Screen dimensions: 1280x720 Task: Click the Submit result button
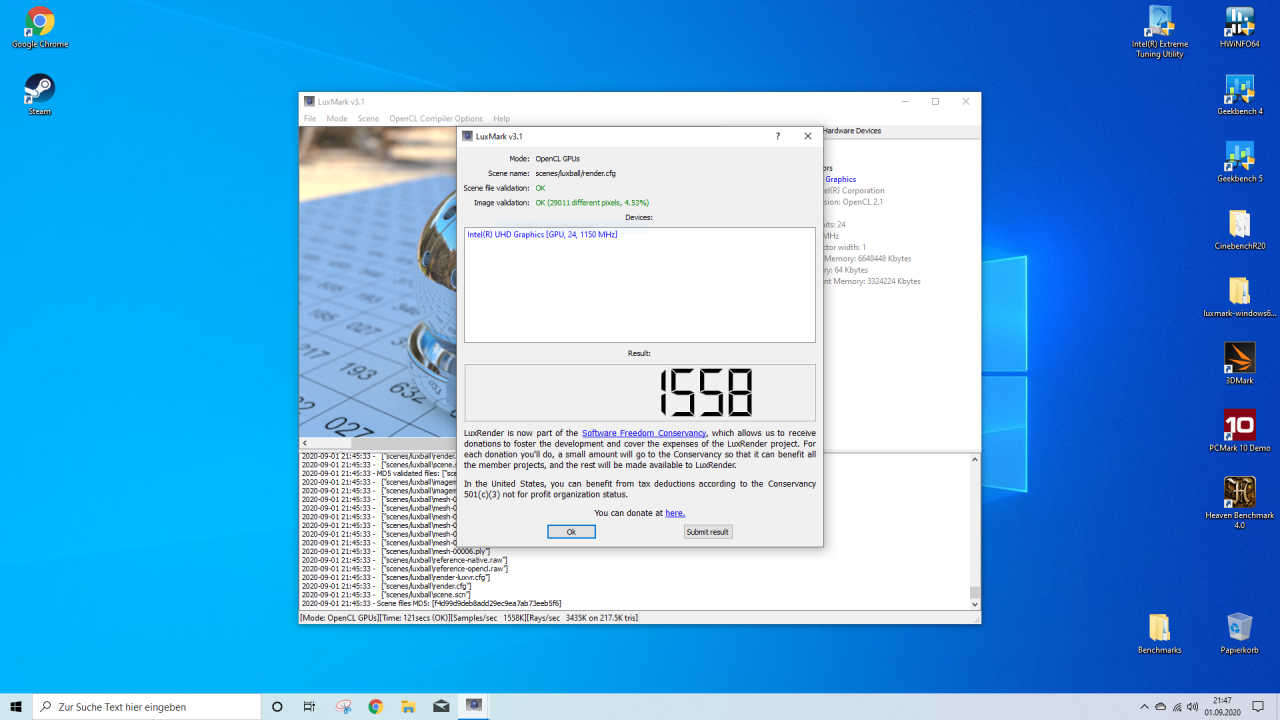tap(708, 532)
